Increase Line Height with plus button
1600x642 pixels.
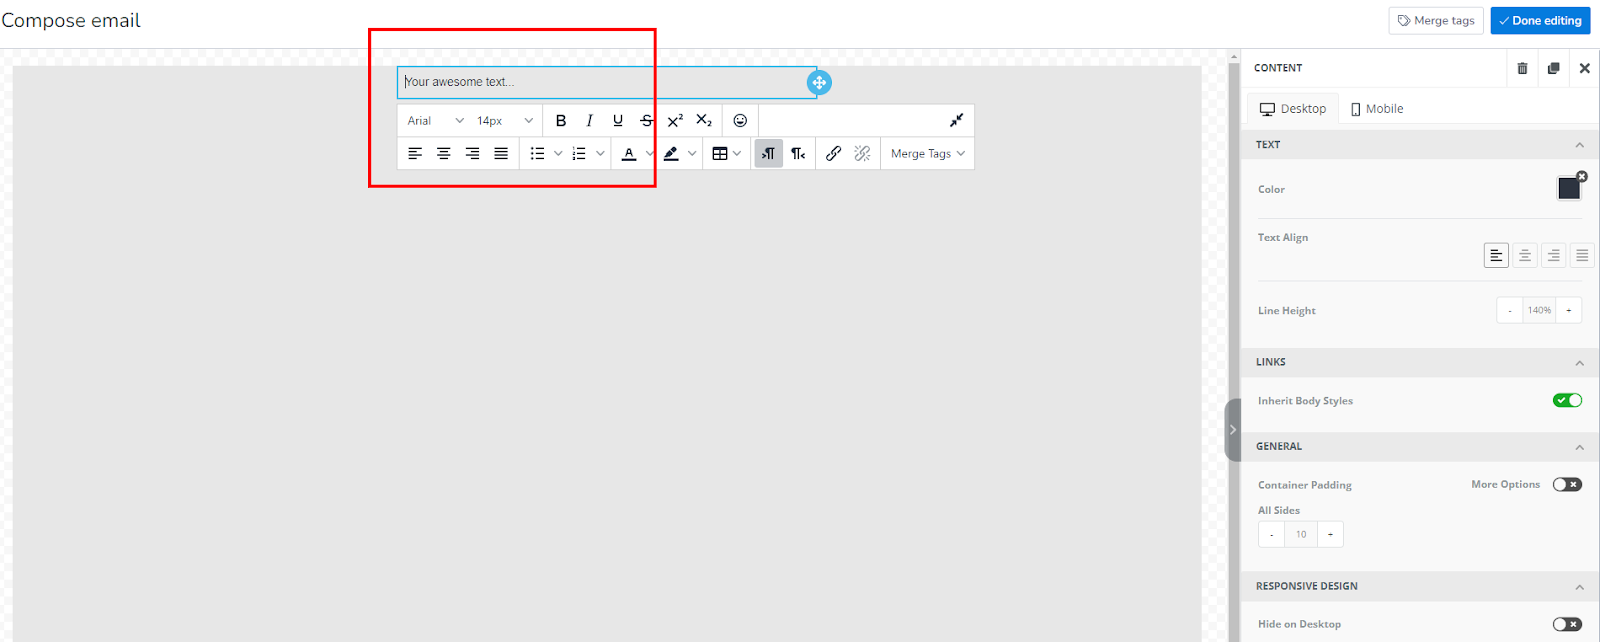[1569, 310]
